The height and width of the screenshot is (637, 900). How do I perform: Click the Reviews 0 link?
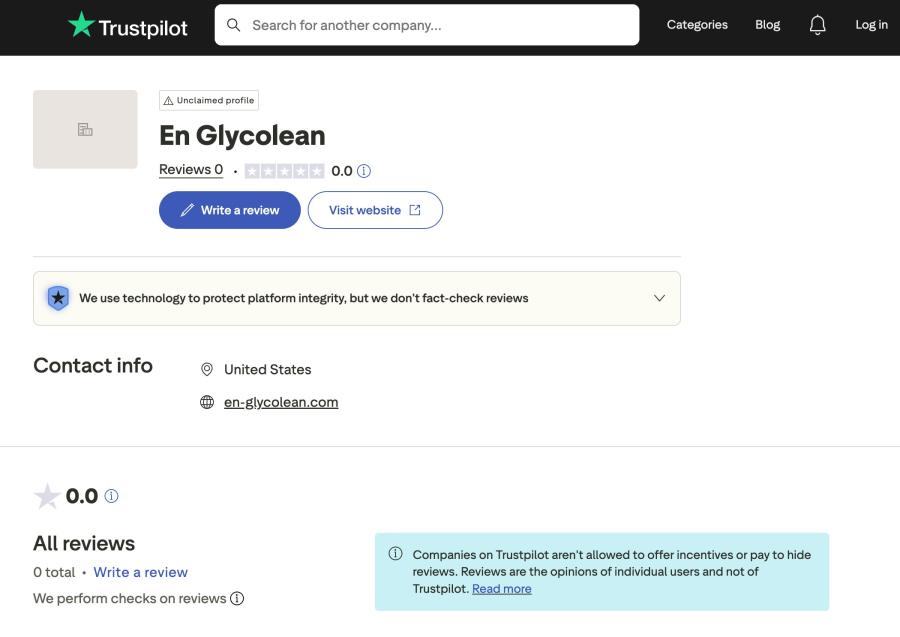pos(191,170)
